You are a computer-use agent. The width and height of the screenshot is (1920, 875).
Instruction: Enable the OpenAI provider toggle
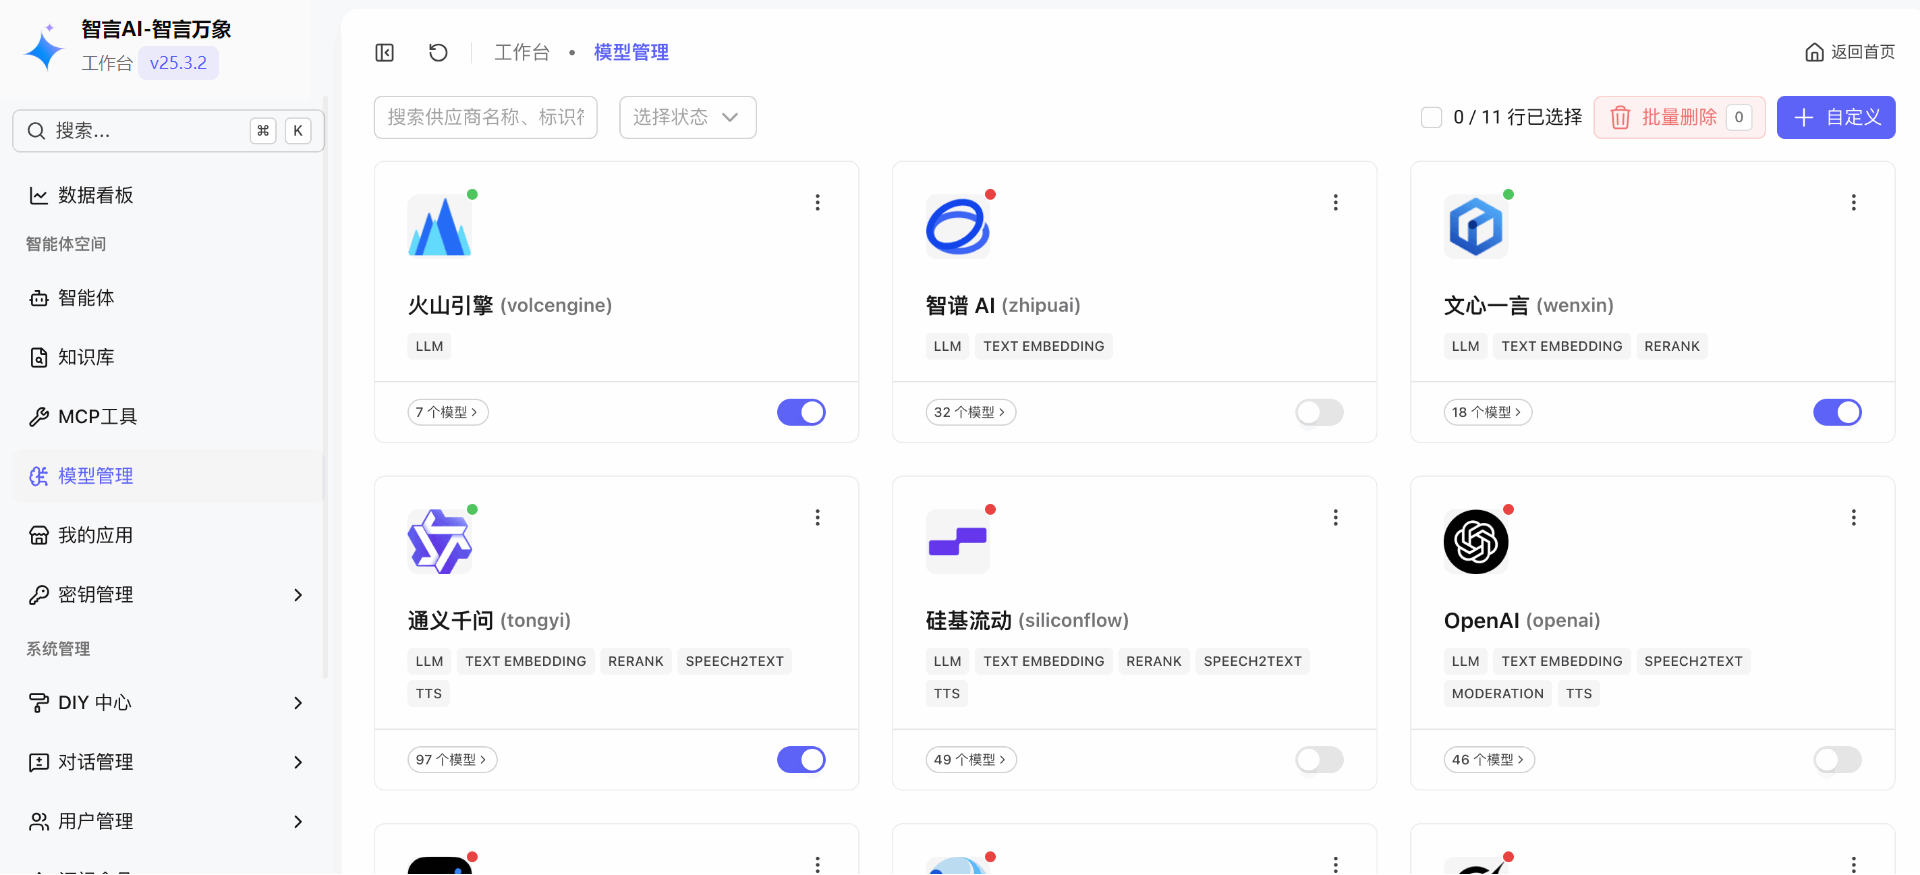(1837, 760)
